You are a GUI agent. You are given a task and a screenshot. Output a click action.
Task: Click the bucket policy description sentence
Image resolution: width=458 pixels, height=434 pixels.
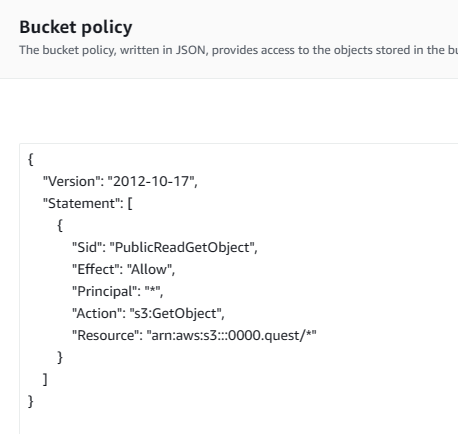click(x=238, y=50)
